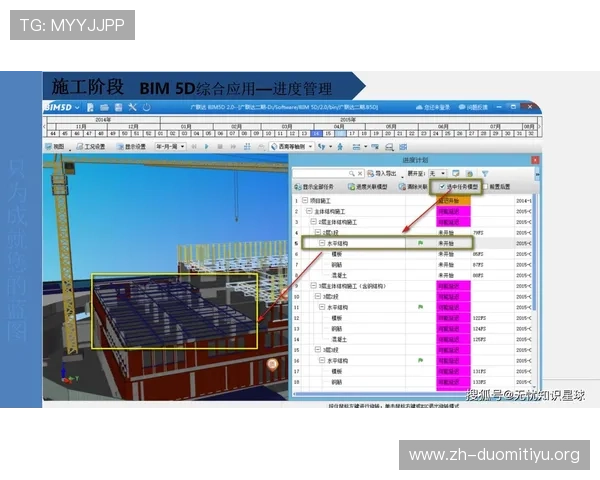Click the cloud login status 您还未登录
The width and height of the screenshot is (600, 480).
pyautogui.click(x=433, y=107)
